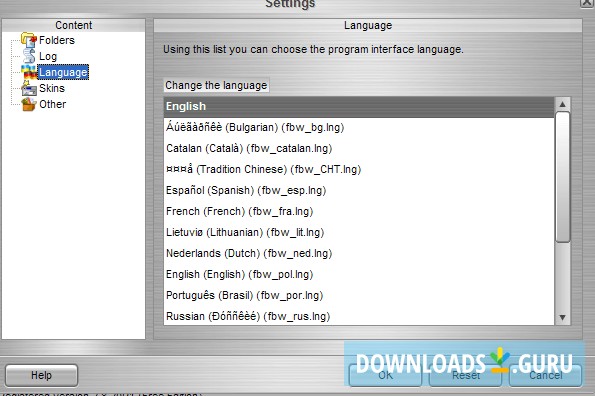Confirm settings with the Ok button
595x396 pixels.
[385, 375]
